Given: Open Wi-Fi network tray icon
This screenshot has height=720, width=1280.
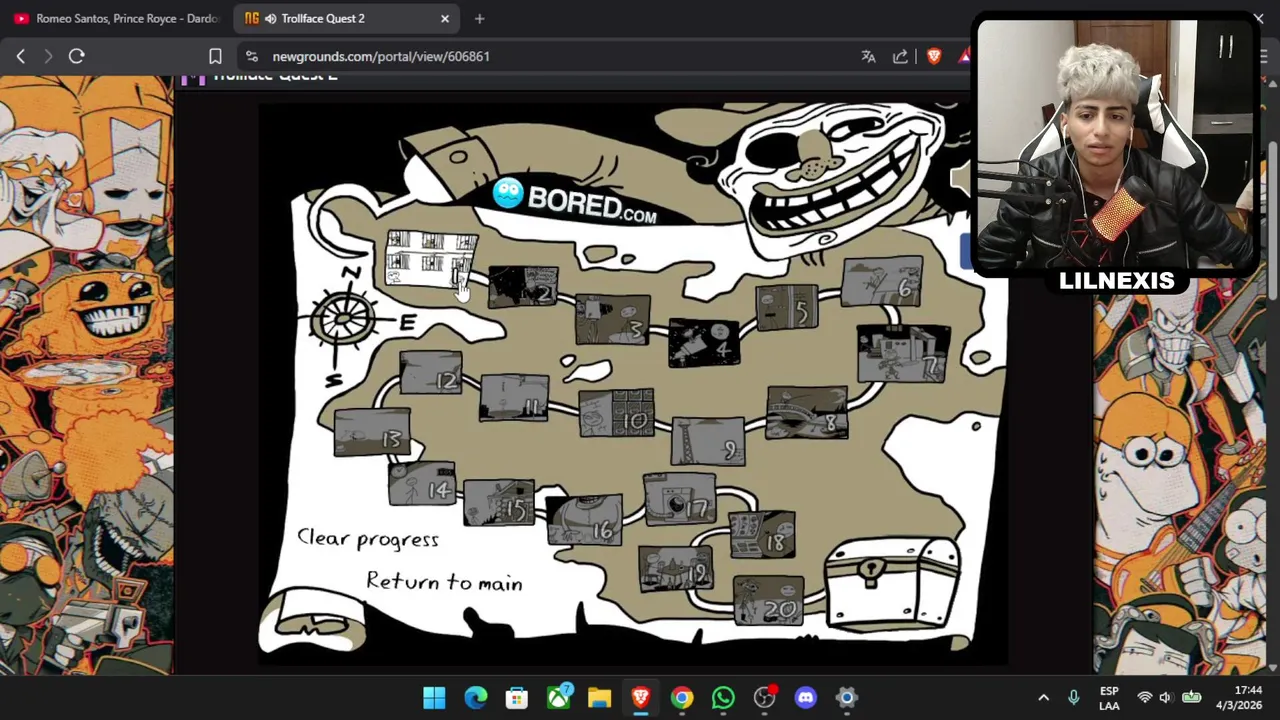Looking at the screenshot, I should tap(1144, 697).
